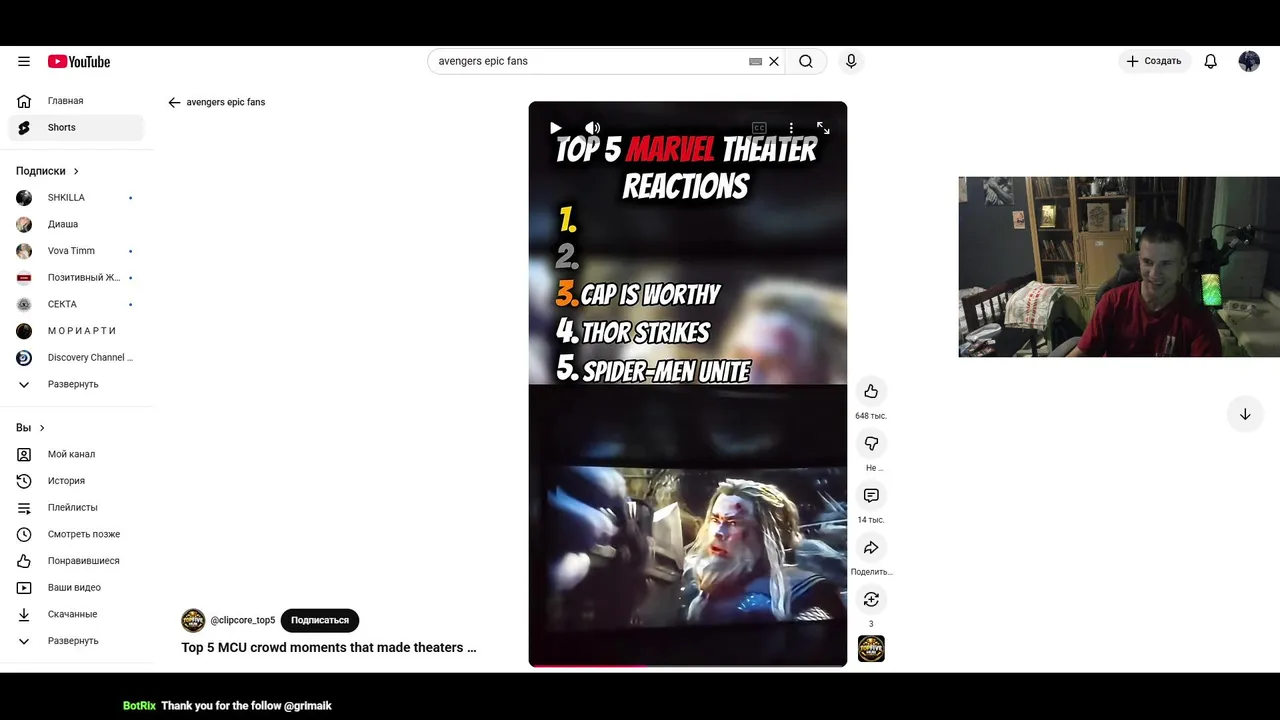The height and width of the screenshot is (720, 1280).
Task: Open Смотреть позже
Action: click(76, 534)
